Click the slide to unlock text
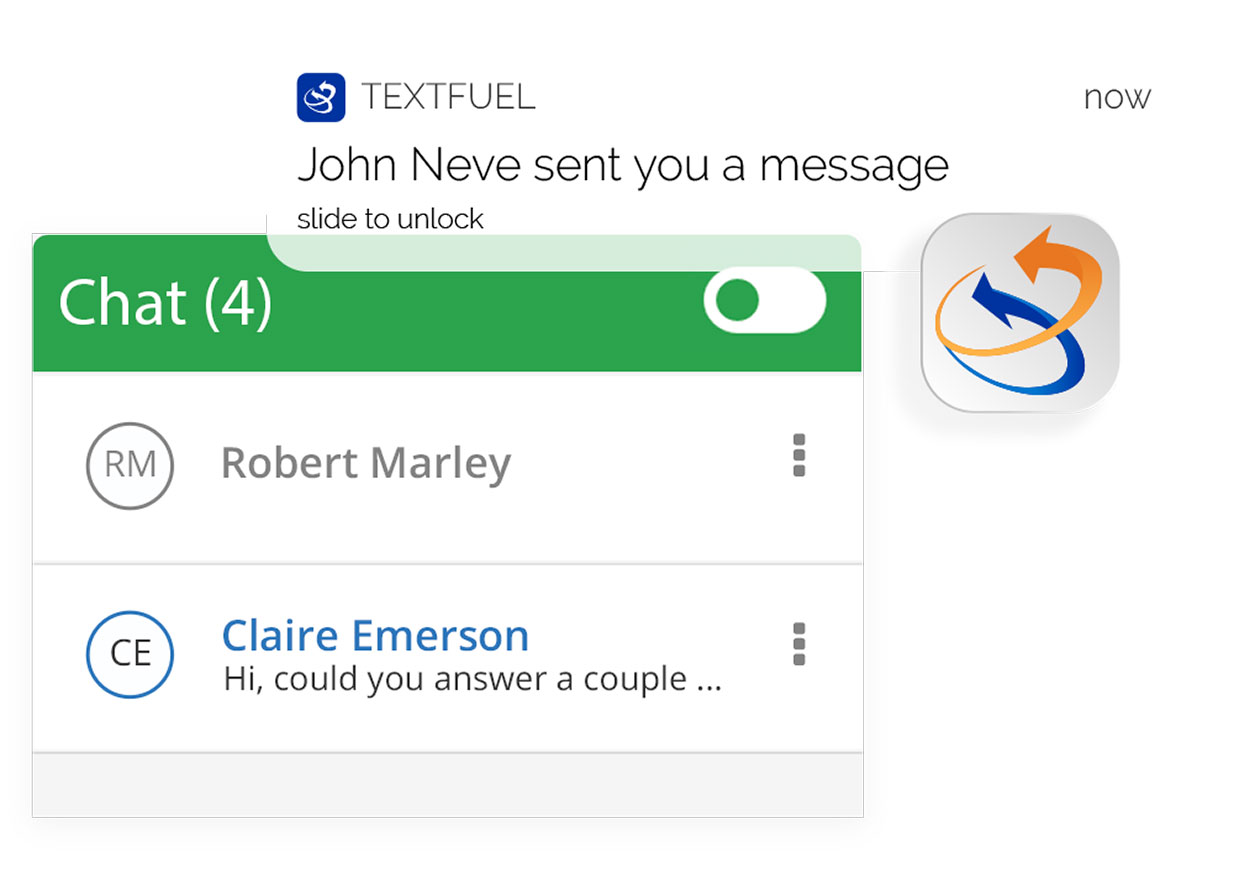The height and width of the screenshot is (874, 1234). tap(390, 220)
